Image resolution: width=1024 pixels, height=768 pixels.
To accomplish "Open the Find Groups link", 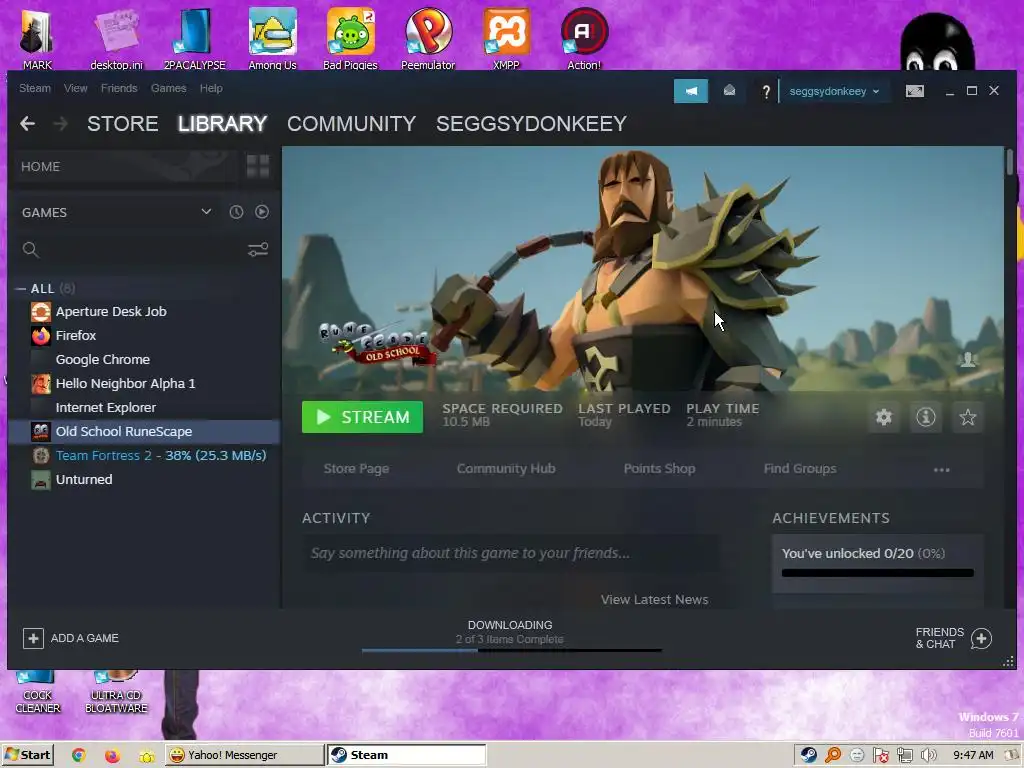I will pos(800,468).
